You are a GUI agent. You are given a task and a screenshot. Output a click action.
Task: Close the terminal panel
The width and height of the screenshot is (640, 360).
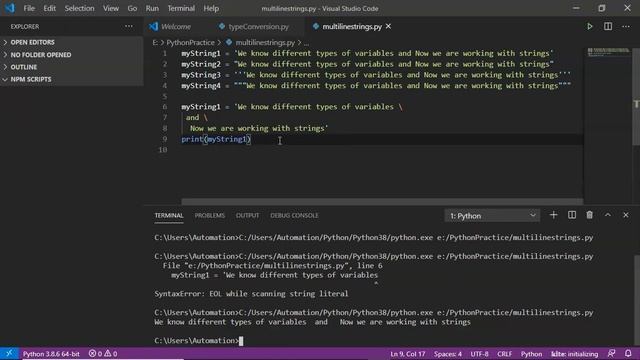pos(626,215)
